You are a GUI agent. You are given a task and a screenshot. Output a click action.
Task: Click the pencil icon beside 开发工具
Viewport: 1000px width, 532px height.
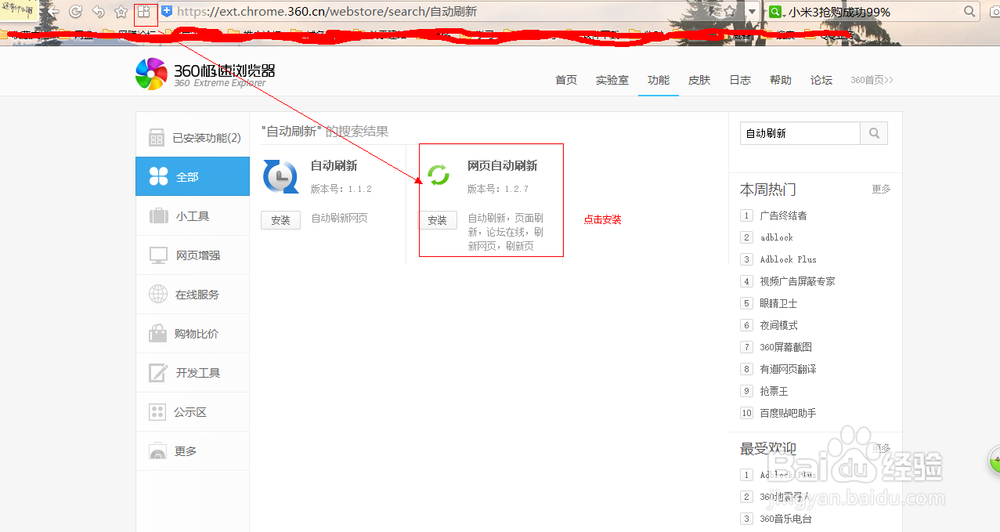coord(158,373)
